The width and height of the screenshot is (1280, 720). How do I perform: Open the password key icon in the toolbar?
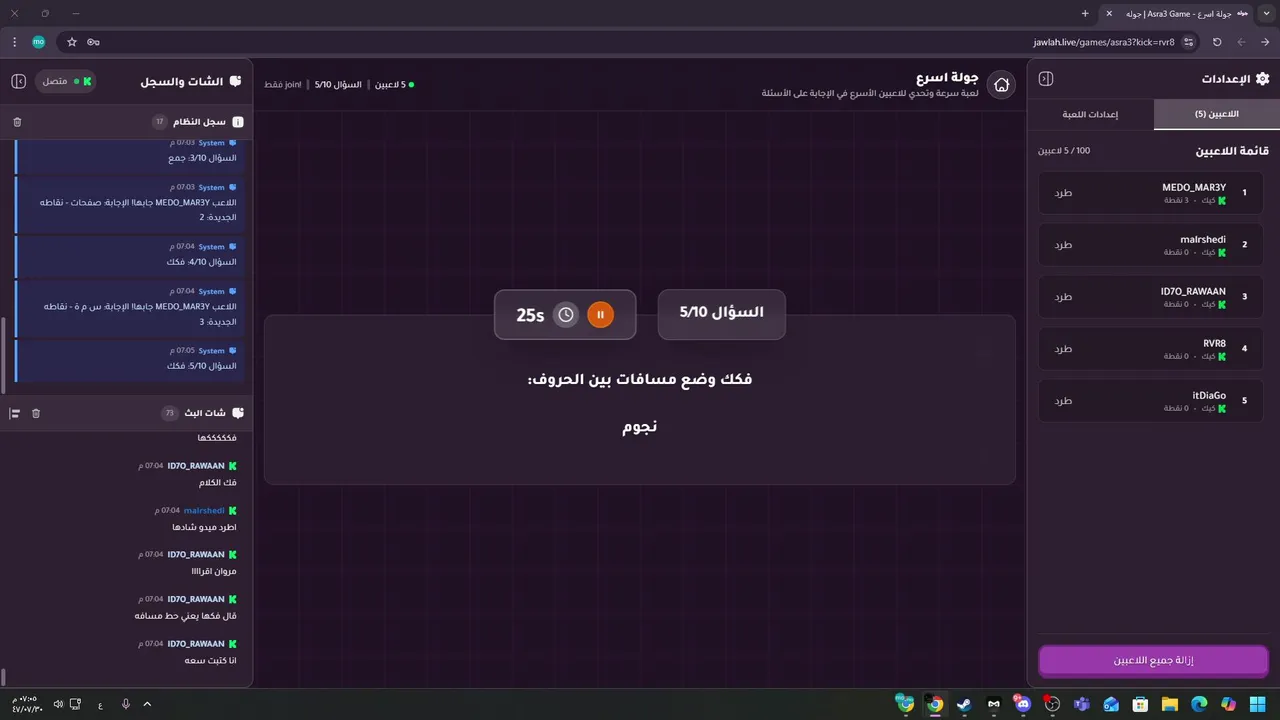[x=93, y=42]
